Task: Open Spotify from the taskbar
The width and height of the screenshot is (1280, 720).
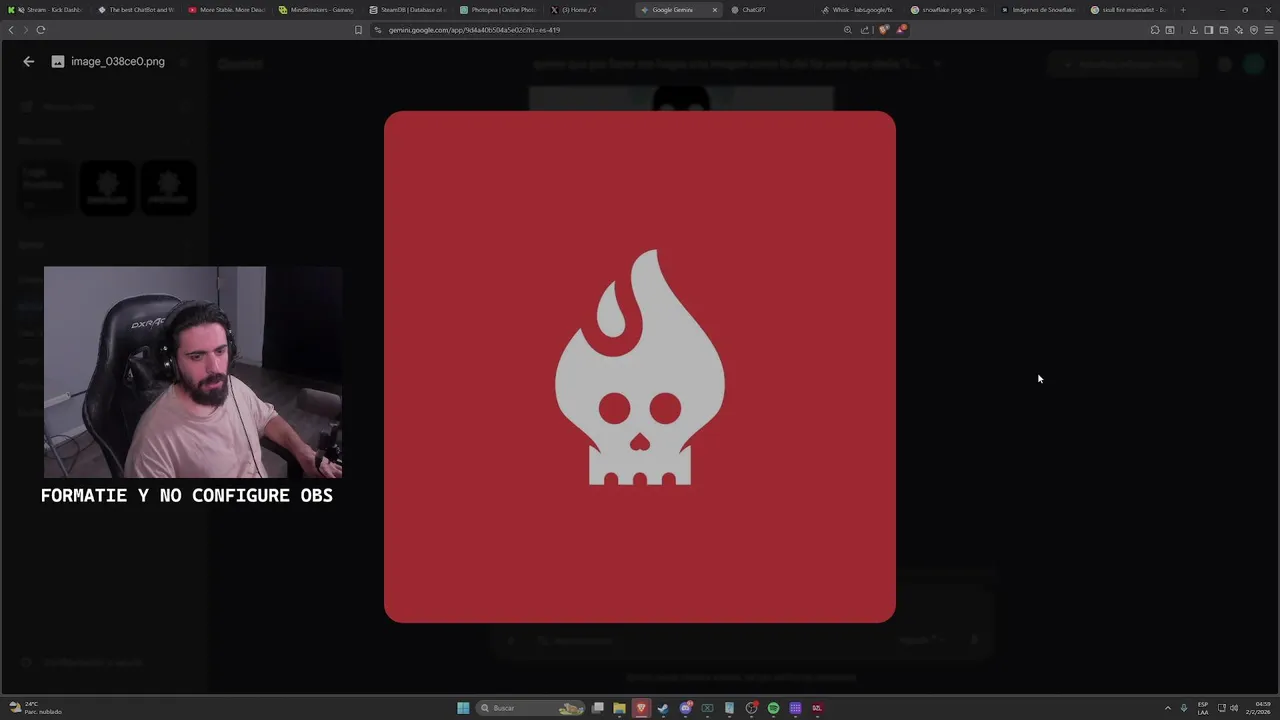Action: (x=773, y=708)
